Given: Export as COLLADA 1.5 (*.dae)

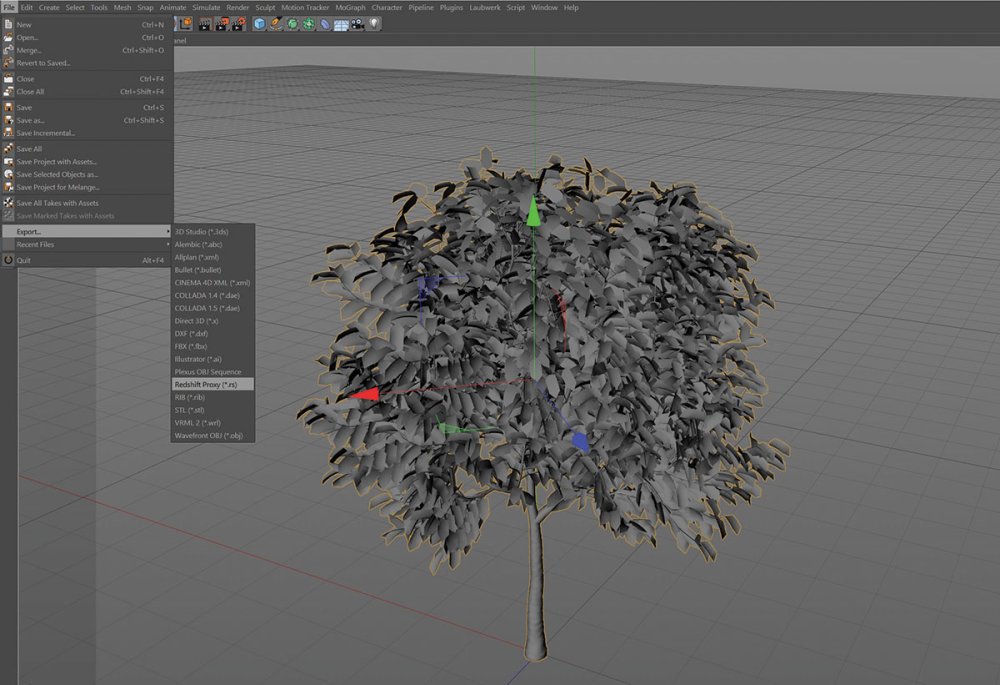Looking at the screenshot, I should point(213,309).
